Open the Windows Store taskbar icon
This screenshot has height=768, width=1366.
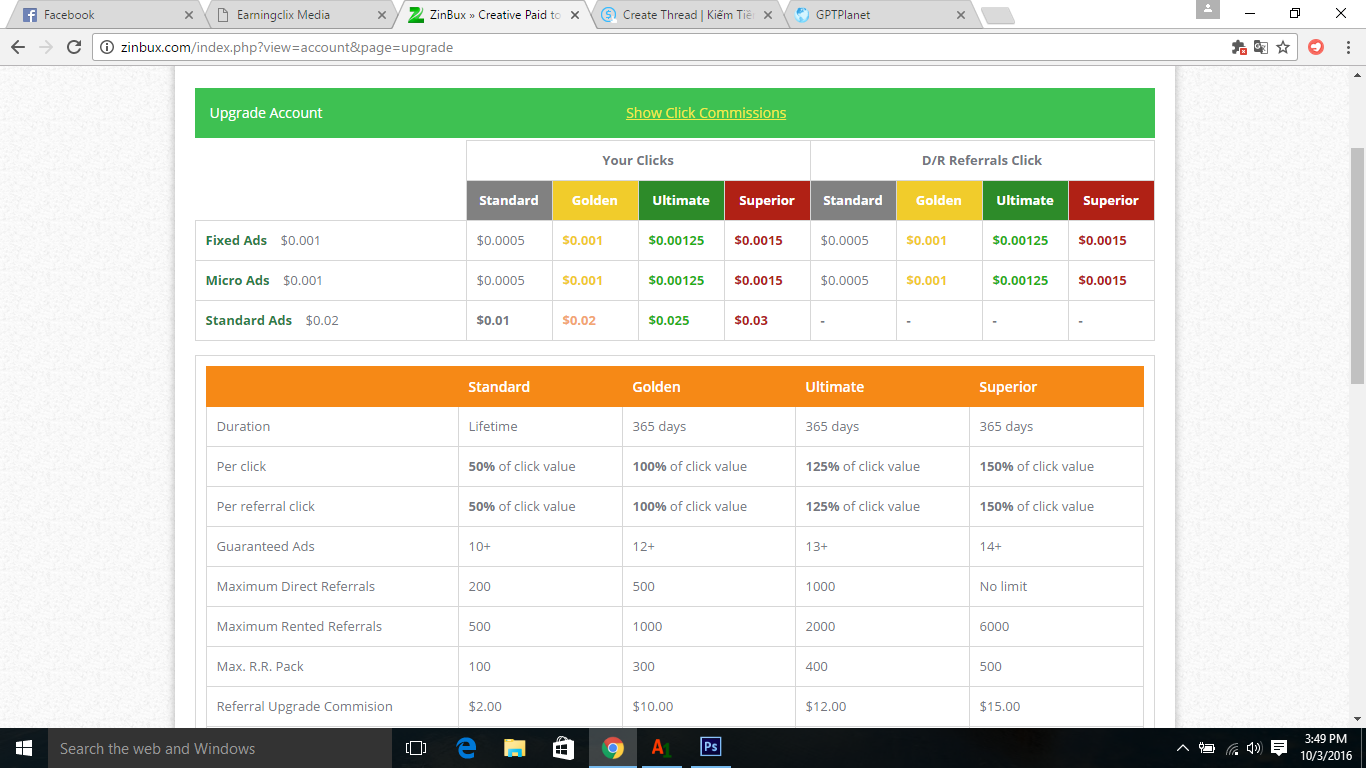[x=564, y=748]
